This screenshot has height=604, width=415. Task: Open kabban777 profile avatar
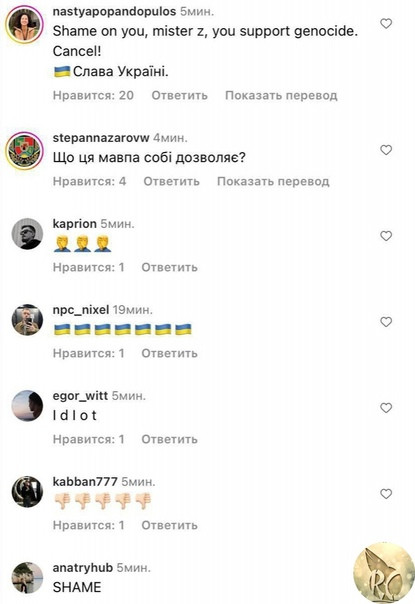click(x=27, y=492)
